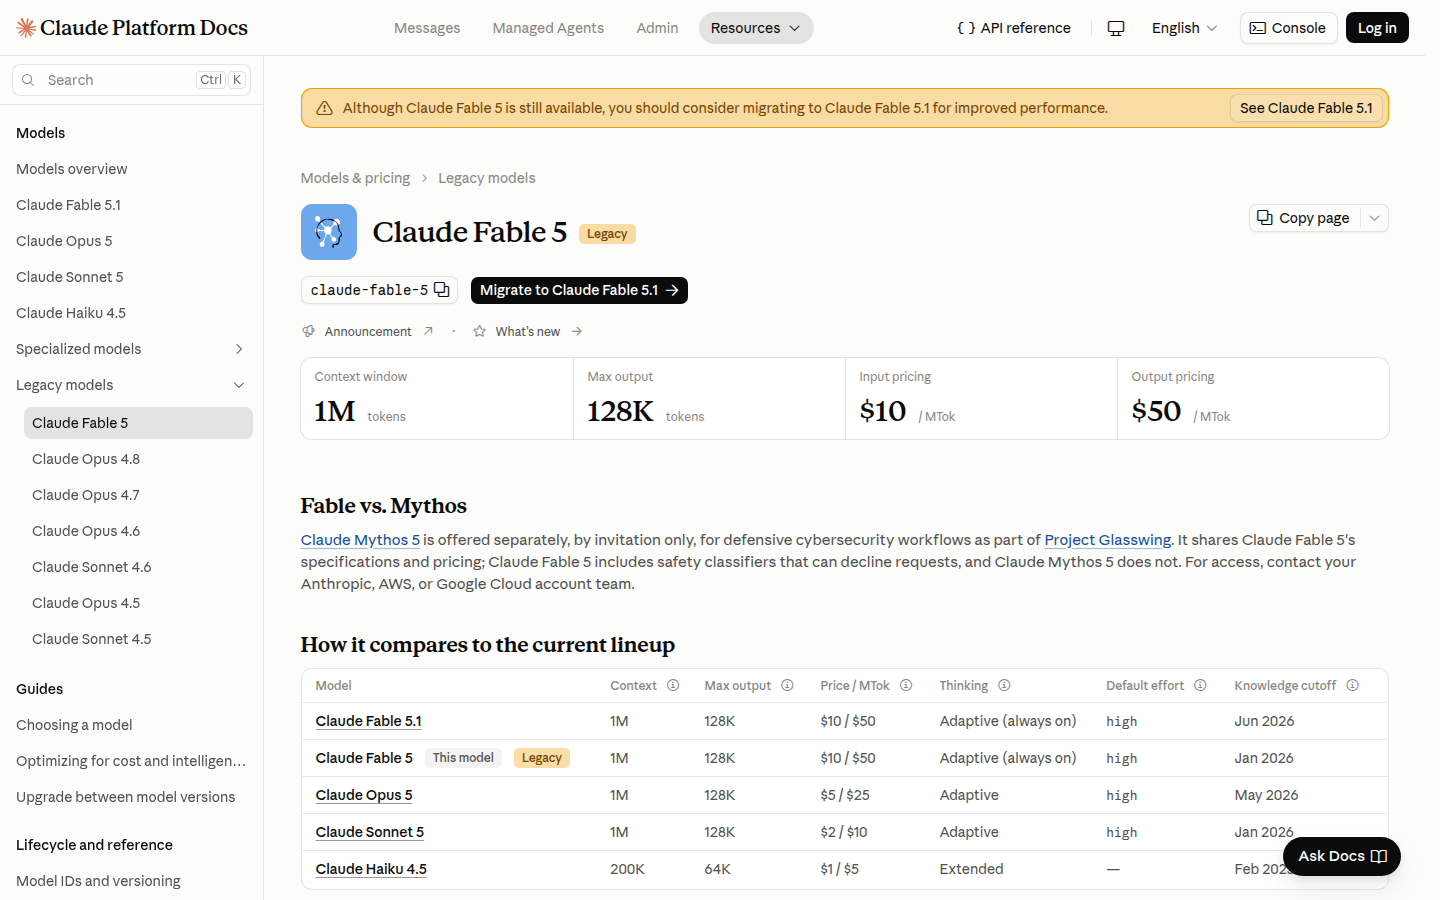
Task: Show info for the Context column
Action: click(x=673, y=685)
